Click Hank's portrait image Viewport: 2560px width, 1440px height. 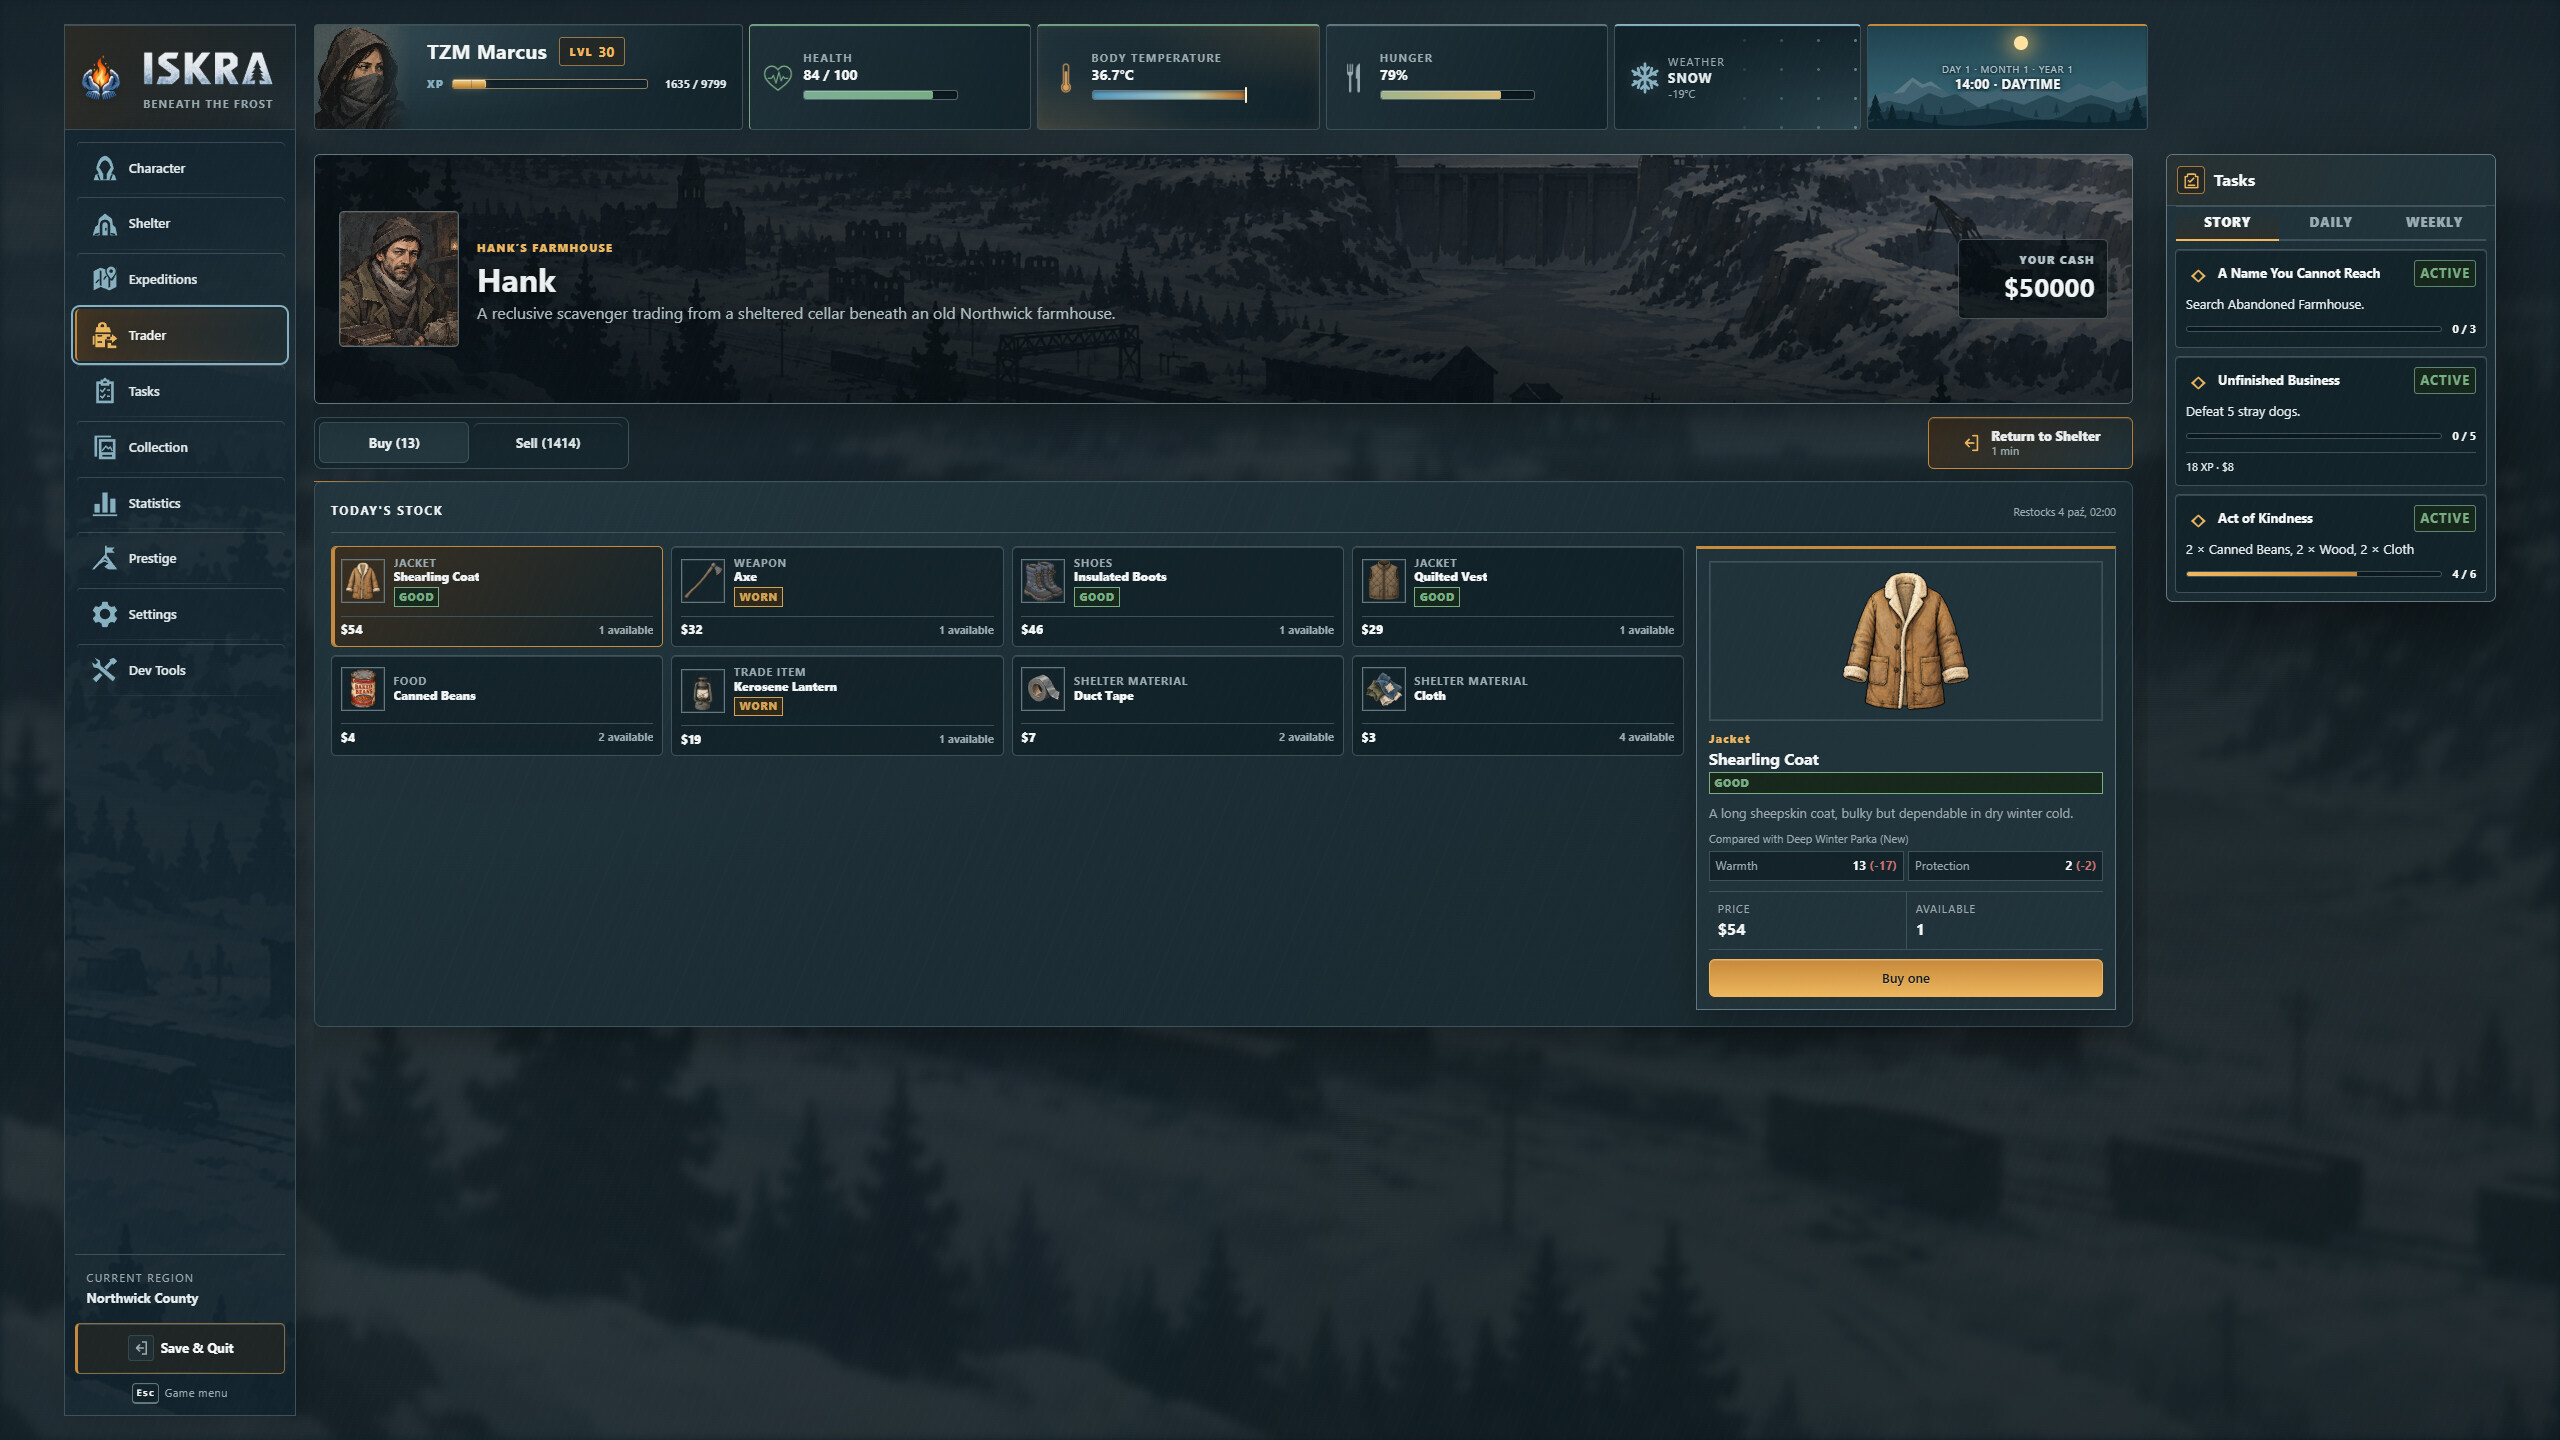tap(399, 279)
